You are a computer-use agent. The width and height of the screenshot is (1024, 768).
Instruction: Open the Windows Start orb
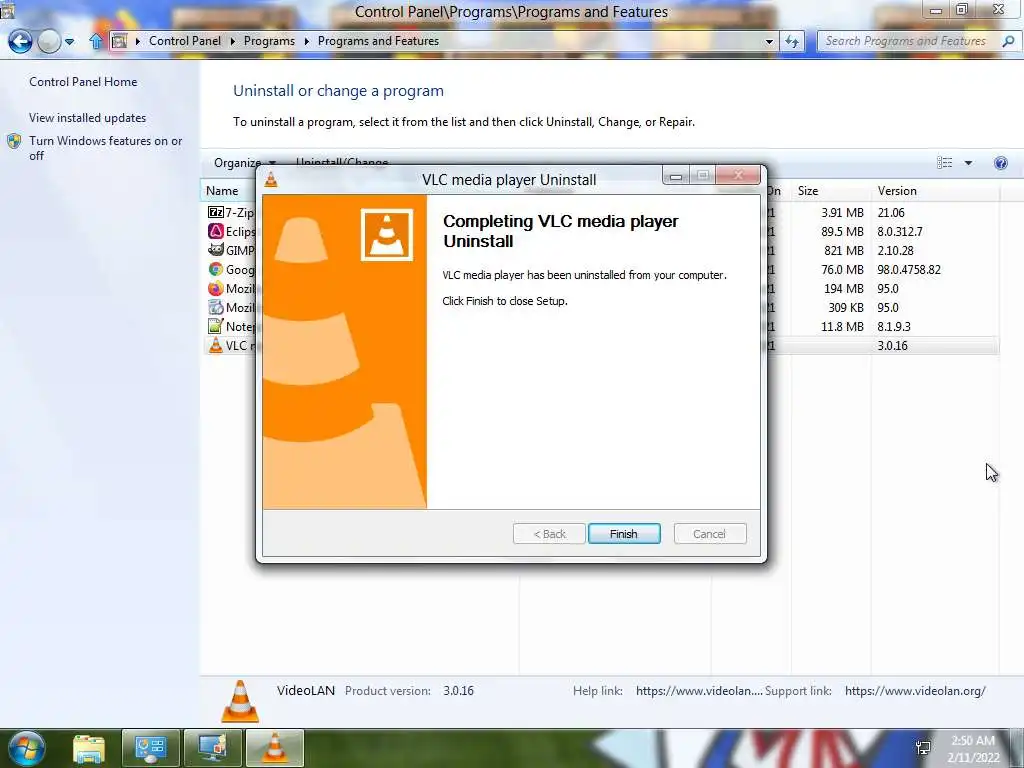(26, 748)
